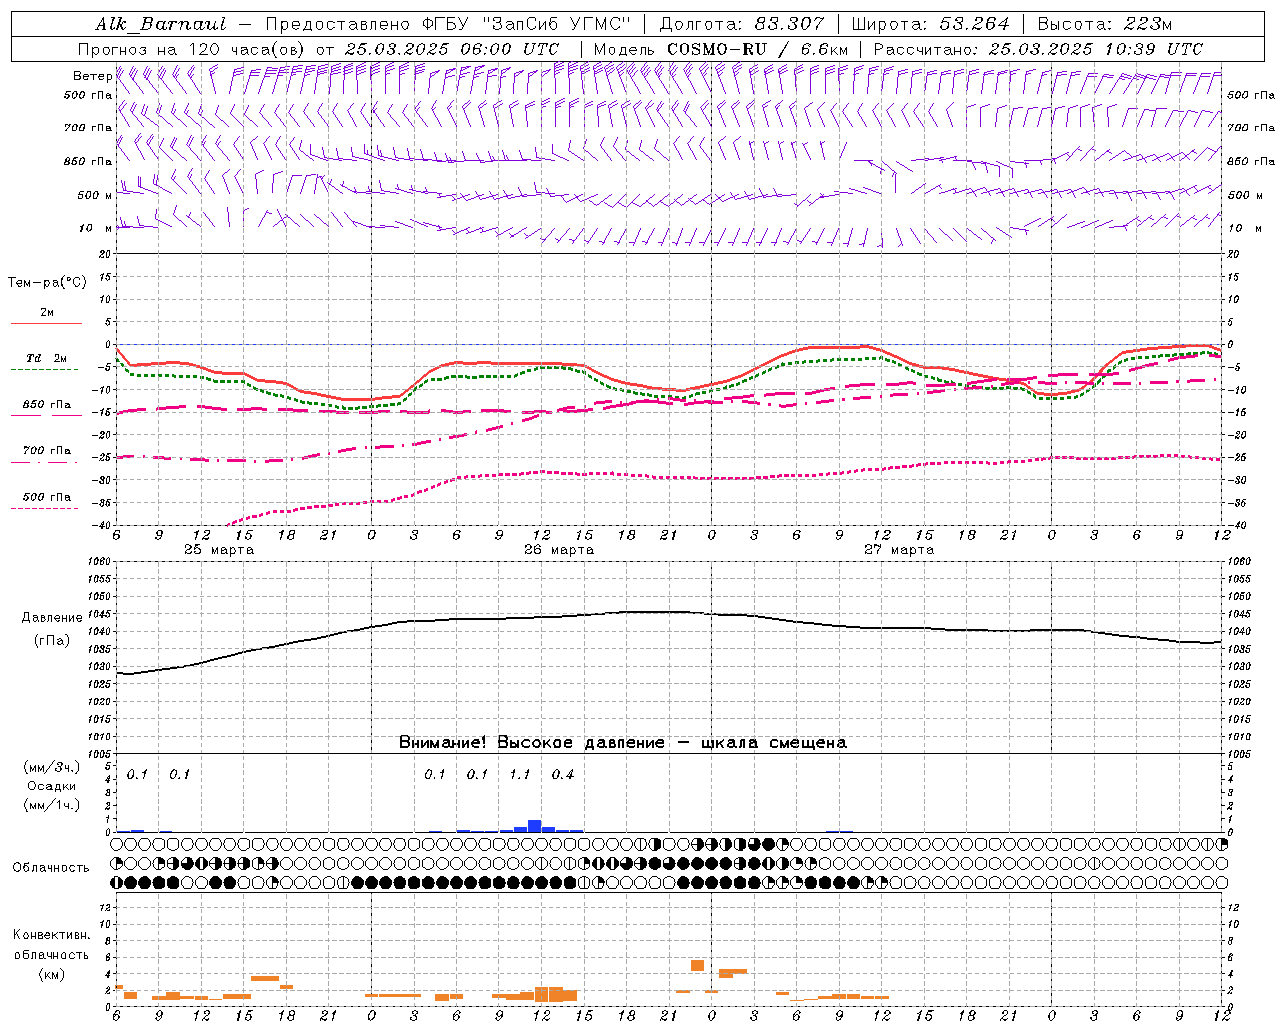Click the '(мм/1ч.)' precipitation unit label
This screenshot has height=1024, width=1280.
(51, 805)
